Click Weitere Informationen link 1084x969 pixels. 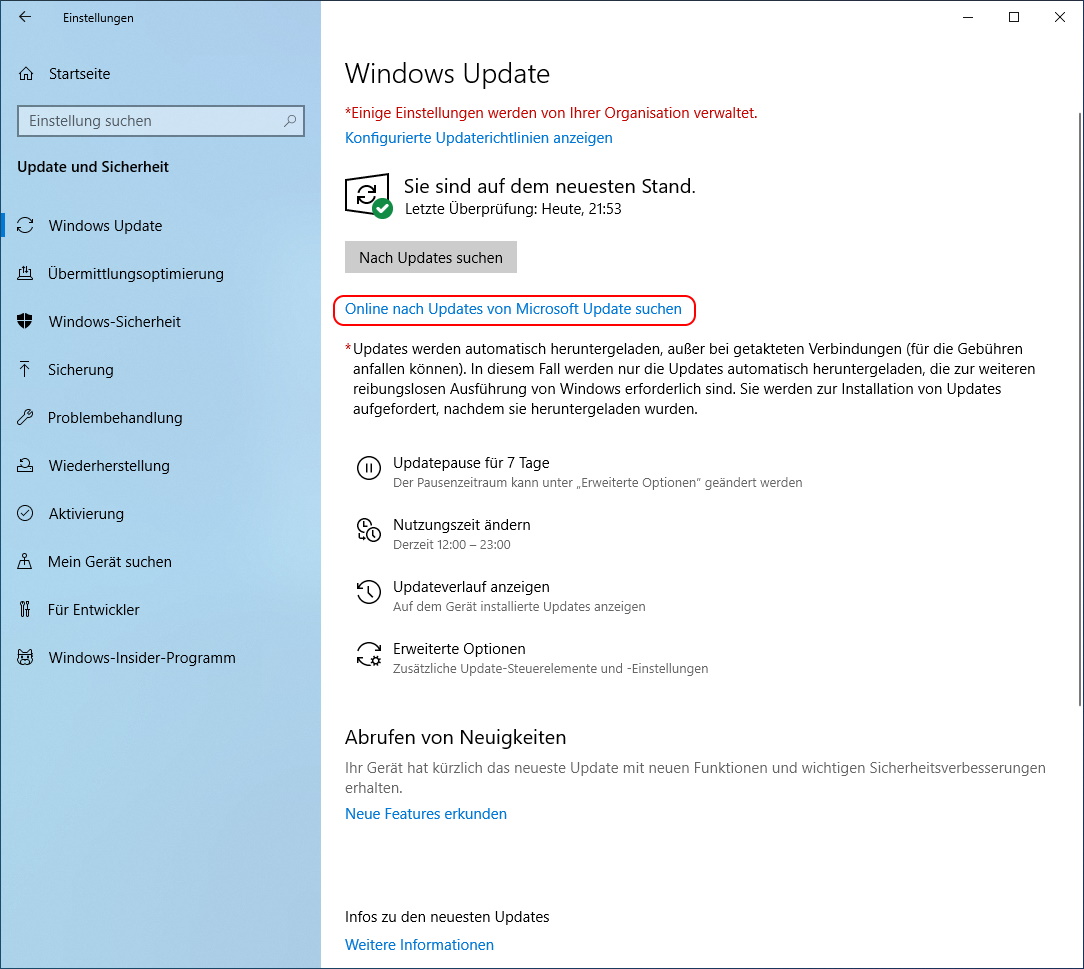420,945
